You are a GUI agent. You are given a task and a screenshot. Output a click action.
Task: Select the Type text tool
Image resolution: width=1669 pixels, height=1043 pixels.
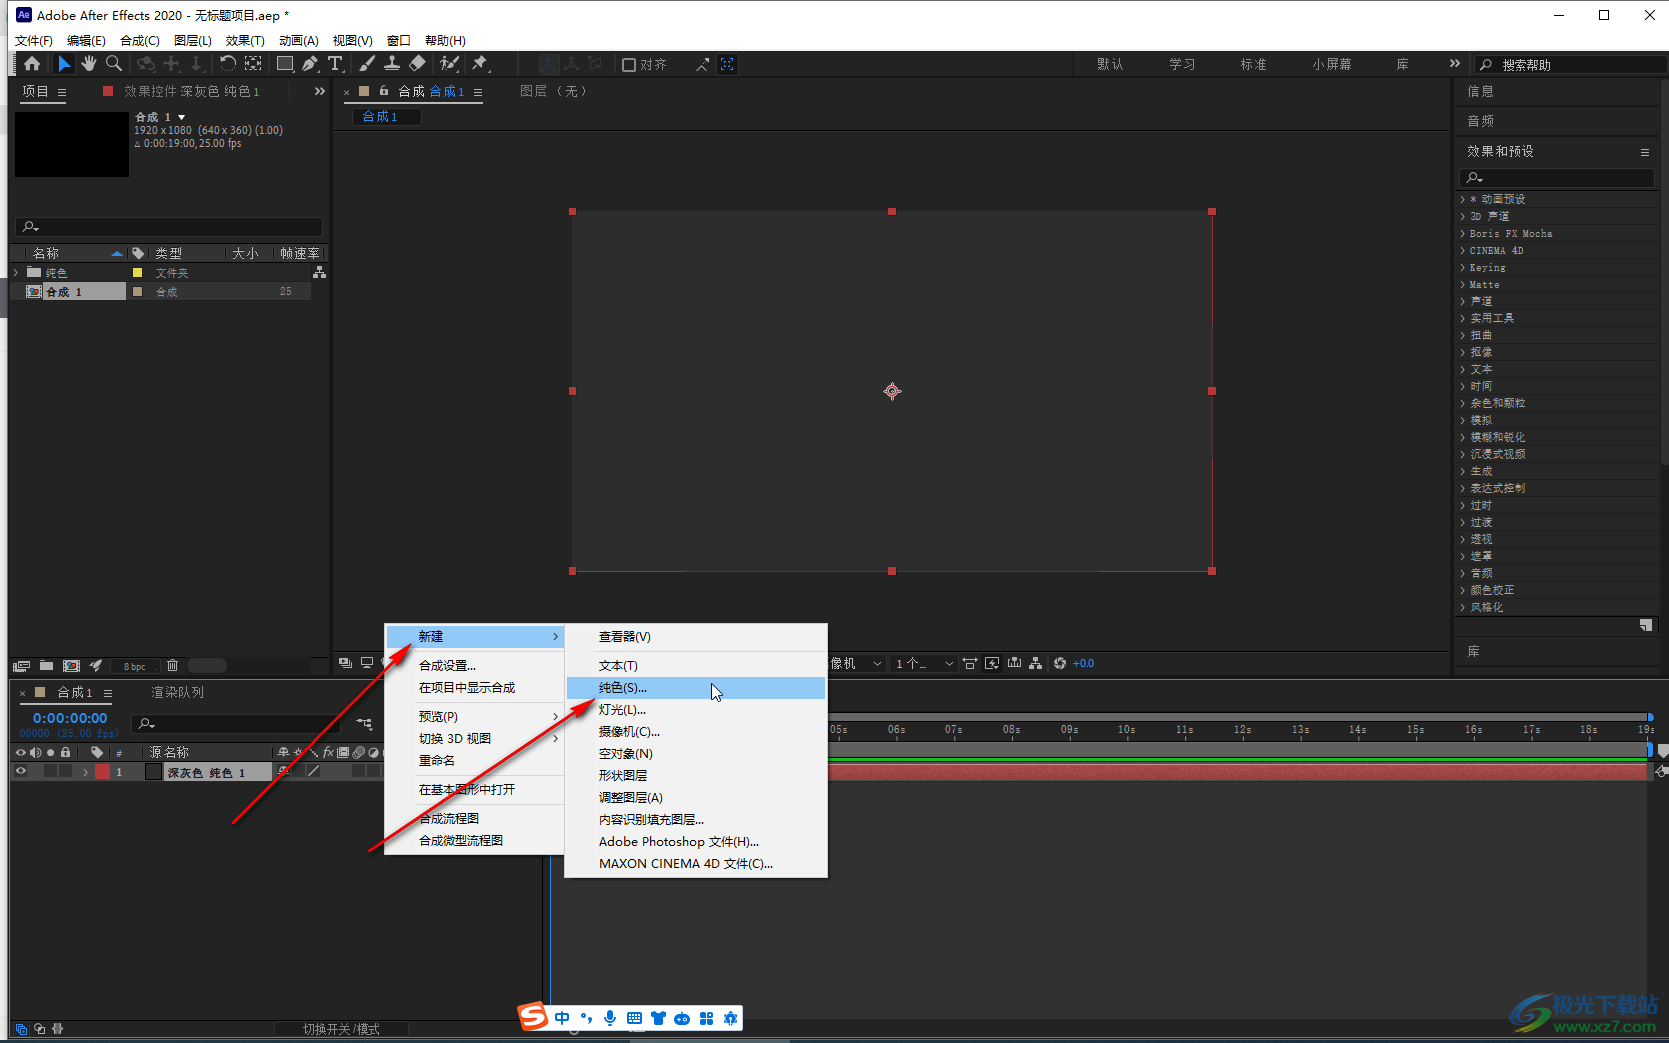coord(335,64)
